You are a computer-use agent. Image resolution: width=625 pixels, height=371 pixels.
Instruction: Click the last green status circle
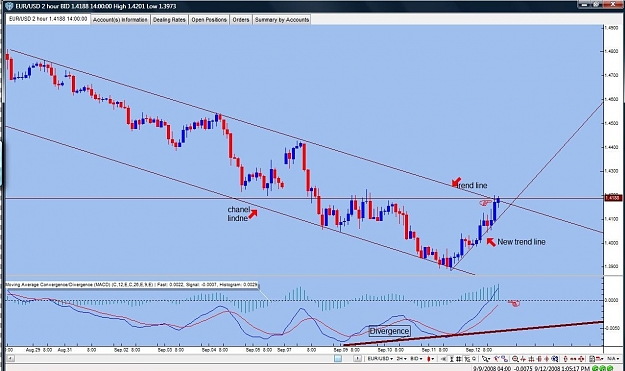pyautogui.click(x=610, y=368)
